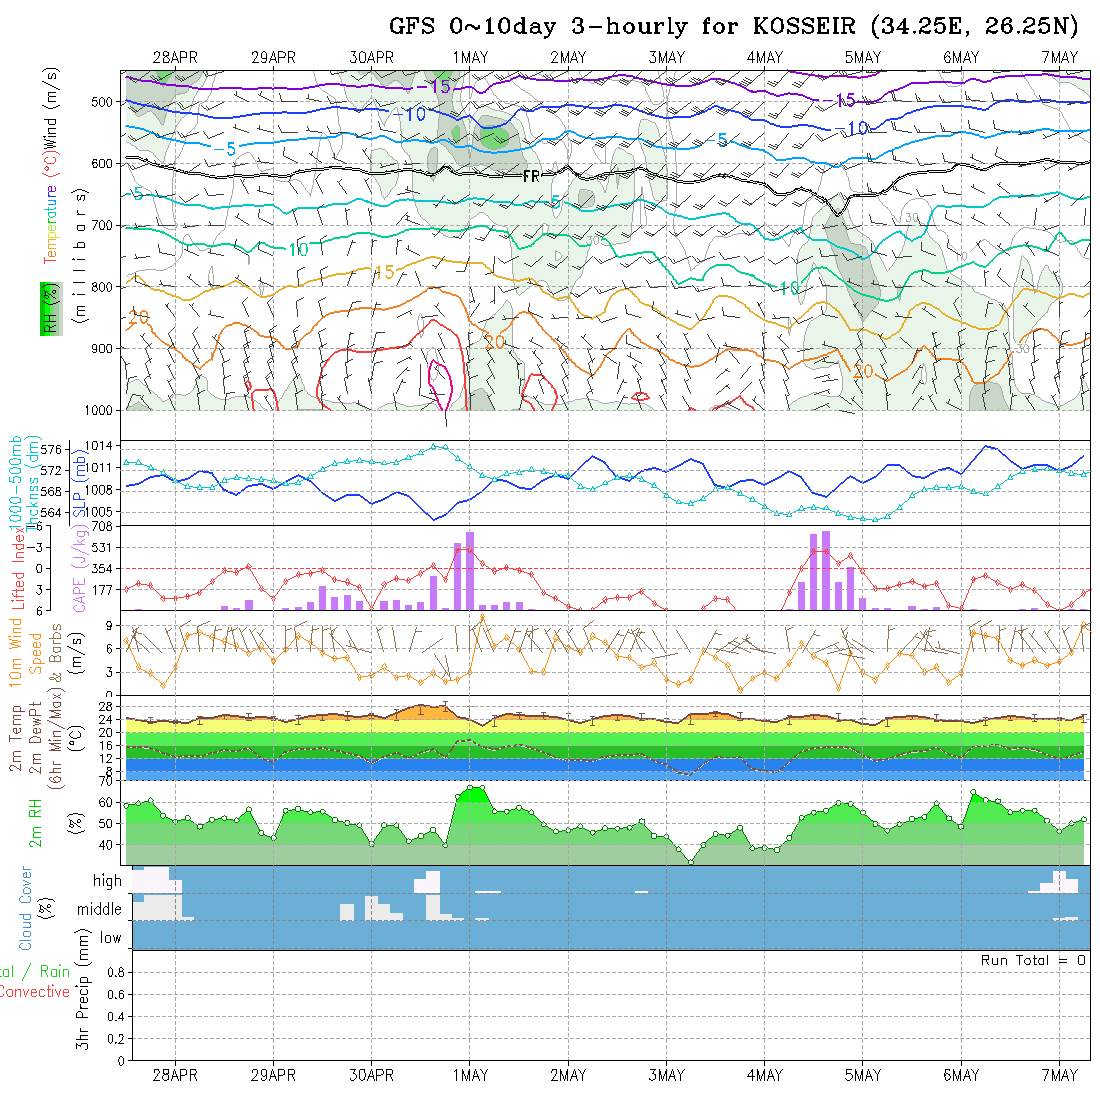Choose the 3MAY label on bottom time axis

pyautogui.click(x=665, y=1075)
